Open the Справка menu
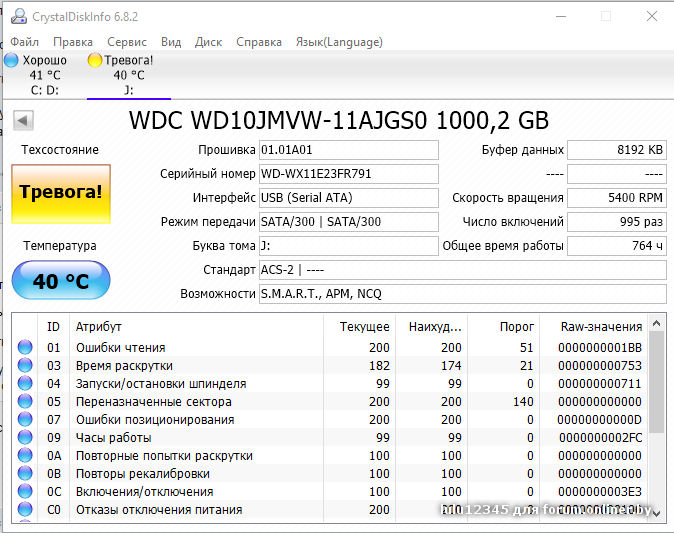This screenshot has width=674, height=533. pos(259,42)
